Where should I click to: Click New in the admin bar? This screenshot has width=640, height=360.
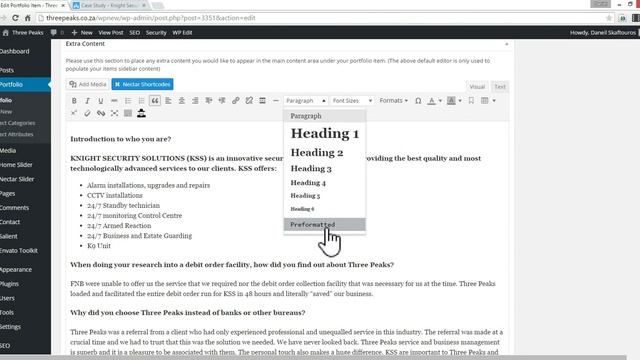[82, 33]
